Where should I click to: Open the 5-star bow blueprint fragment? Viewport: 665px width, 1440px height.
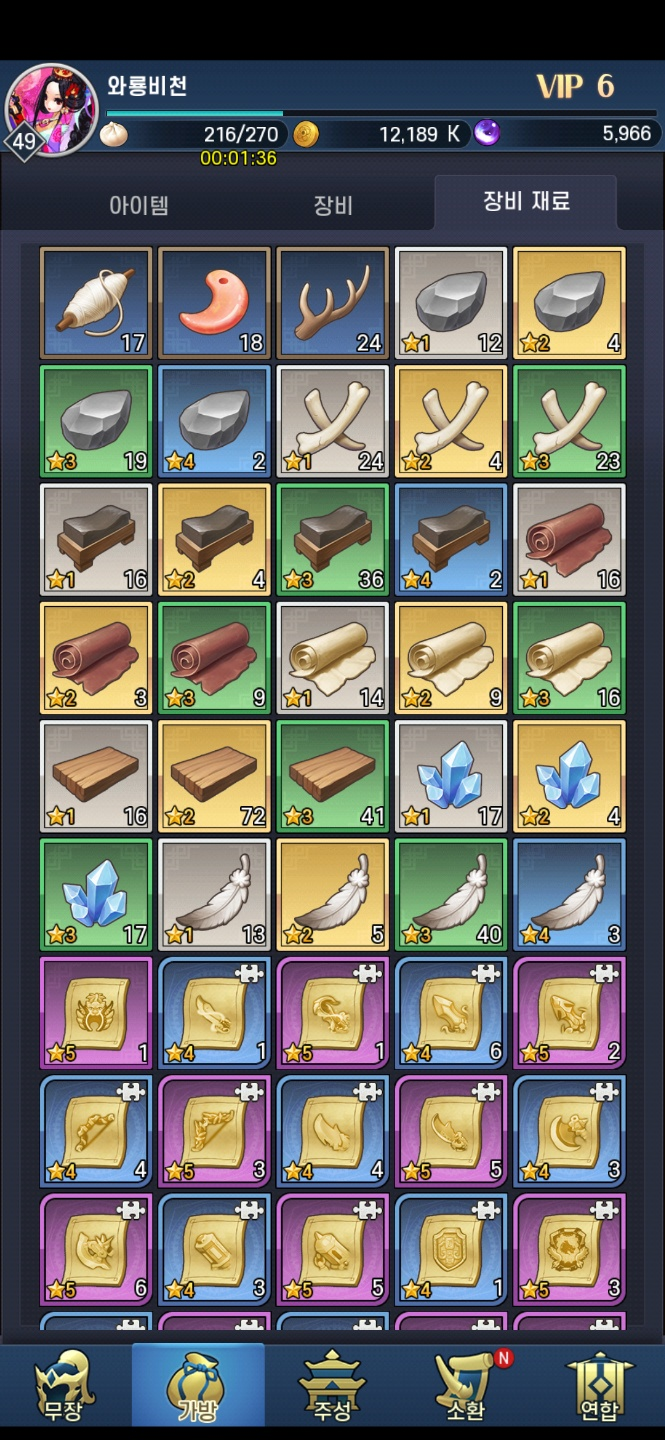click(x=214, y=1131)
